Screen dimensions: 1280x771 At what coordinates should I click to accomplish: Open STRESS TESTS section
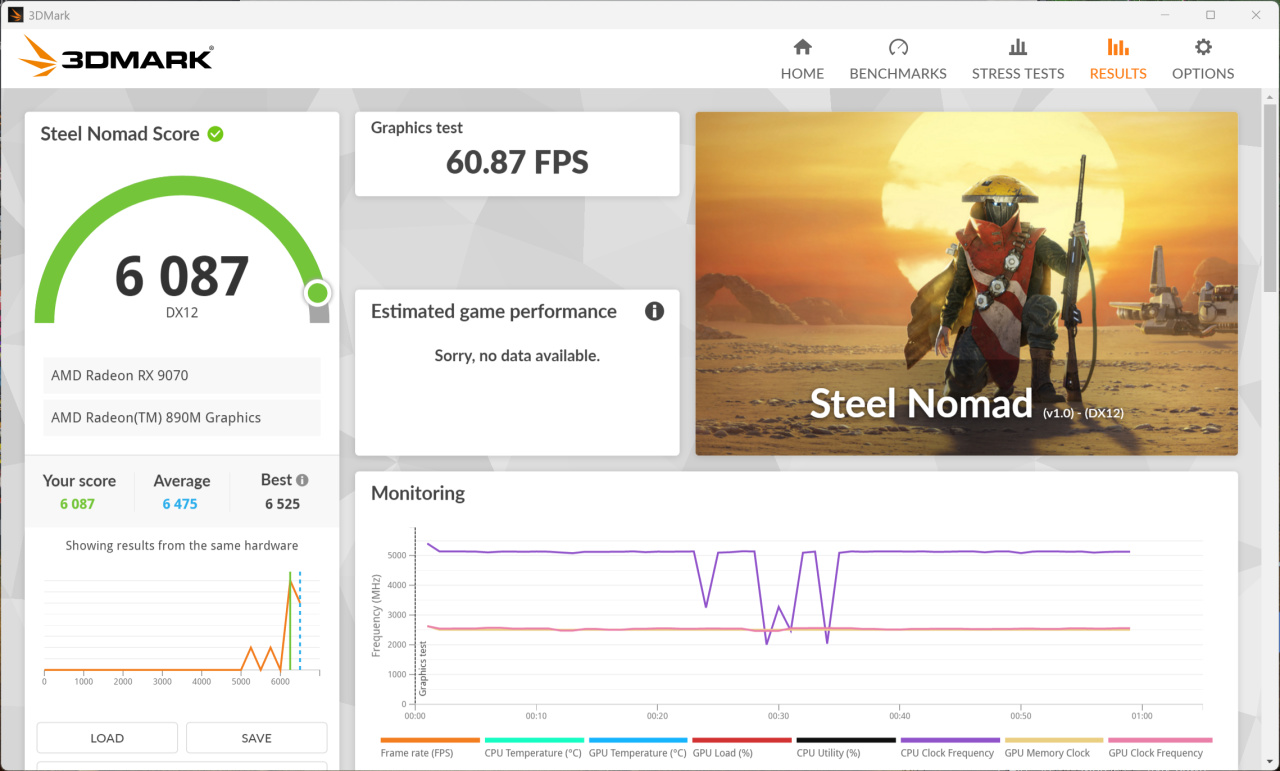click(x=1018, y=59)
